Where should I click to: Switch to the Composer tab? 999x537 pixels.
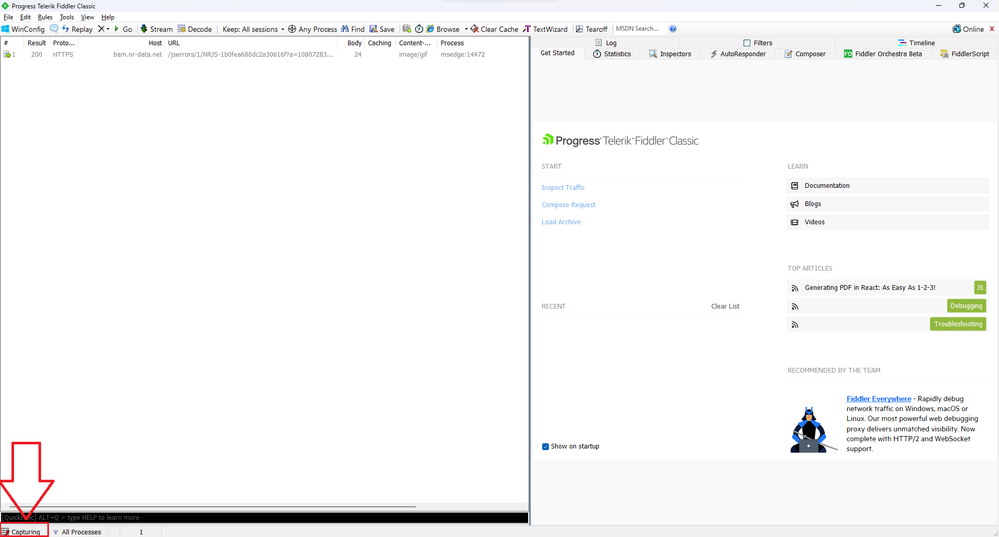point(805,54)
